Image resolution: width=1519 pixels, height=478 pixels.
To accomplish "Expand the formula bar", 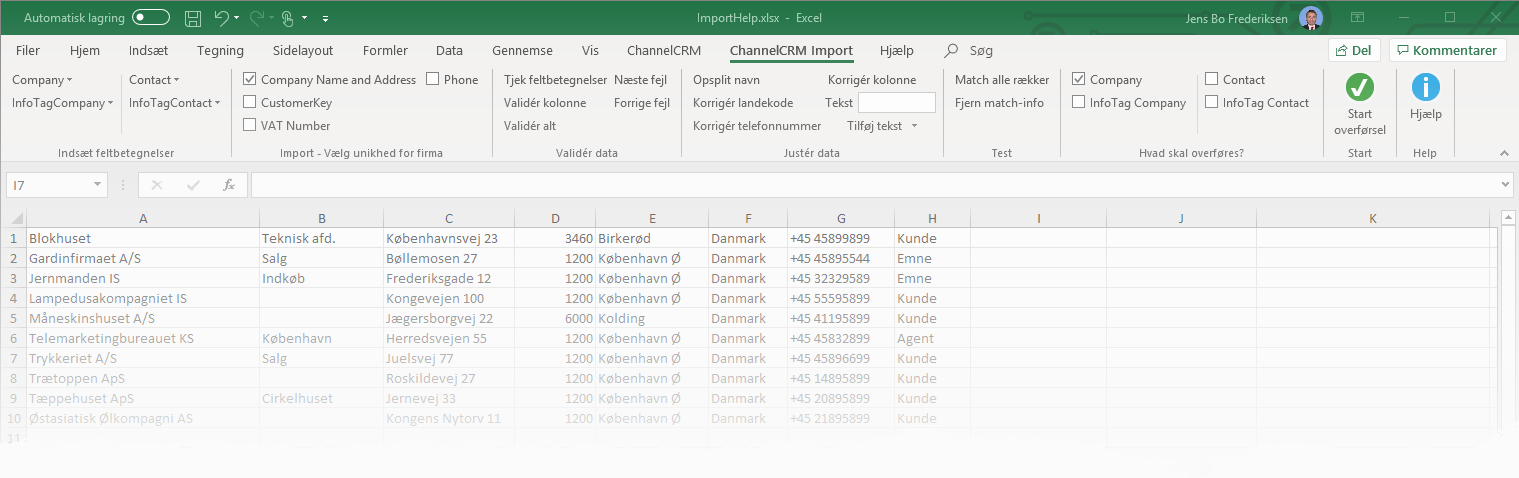I will pos(1505,185).
